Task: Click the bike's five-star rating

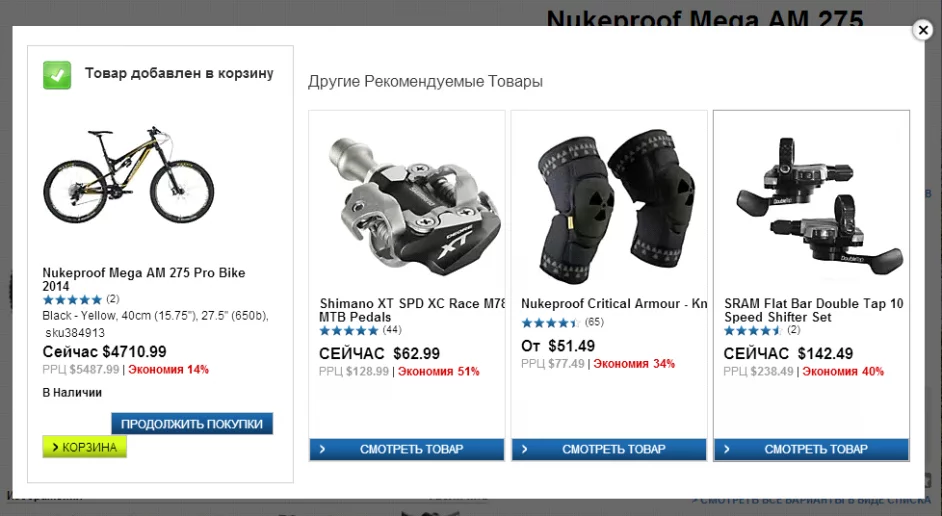Action: click(x=73, y=299)
